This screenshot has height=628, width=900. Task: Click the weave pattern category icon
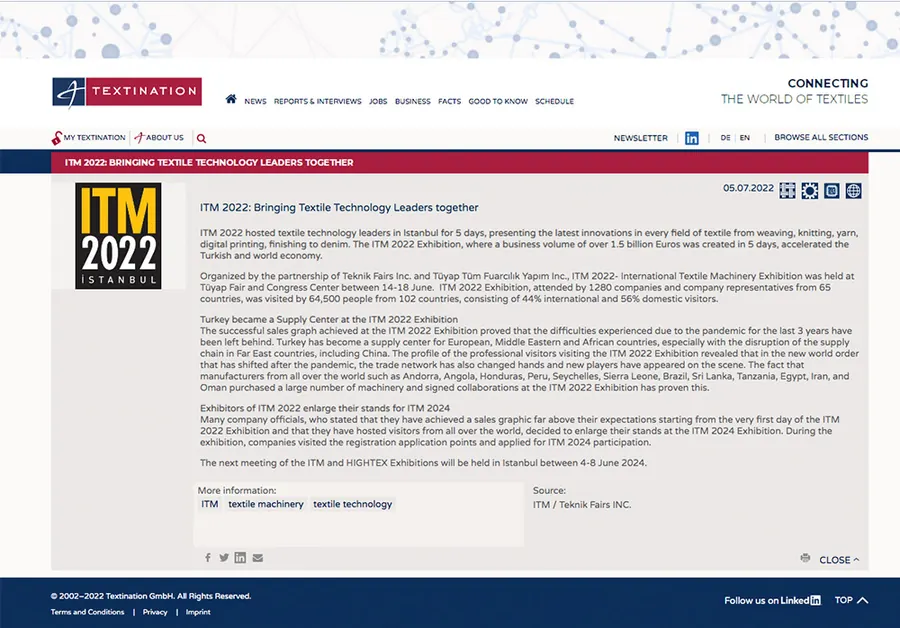(x=788, y=191)
